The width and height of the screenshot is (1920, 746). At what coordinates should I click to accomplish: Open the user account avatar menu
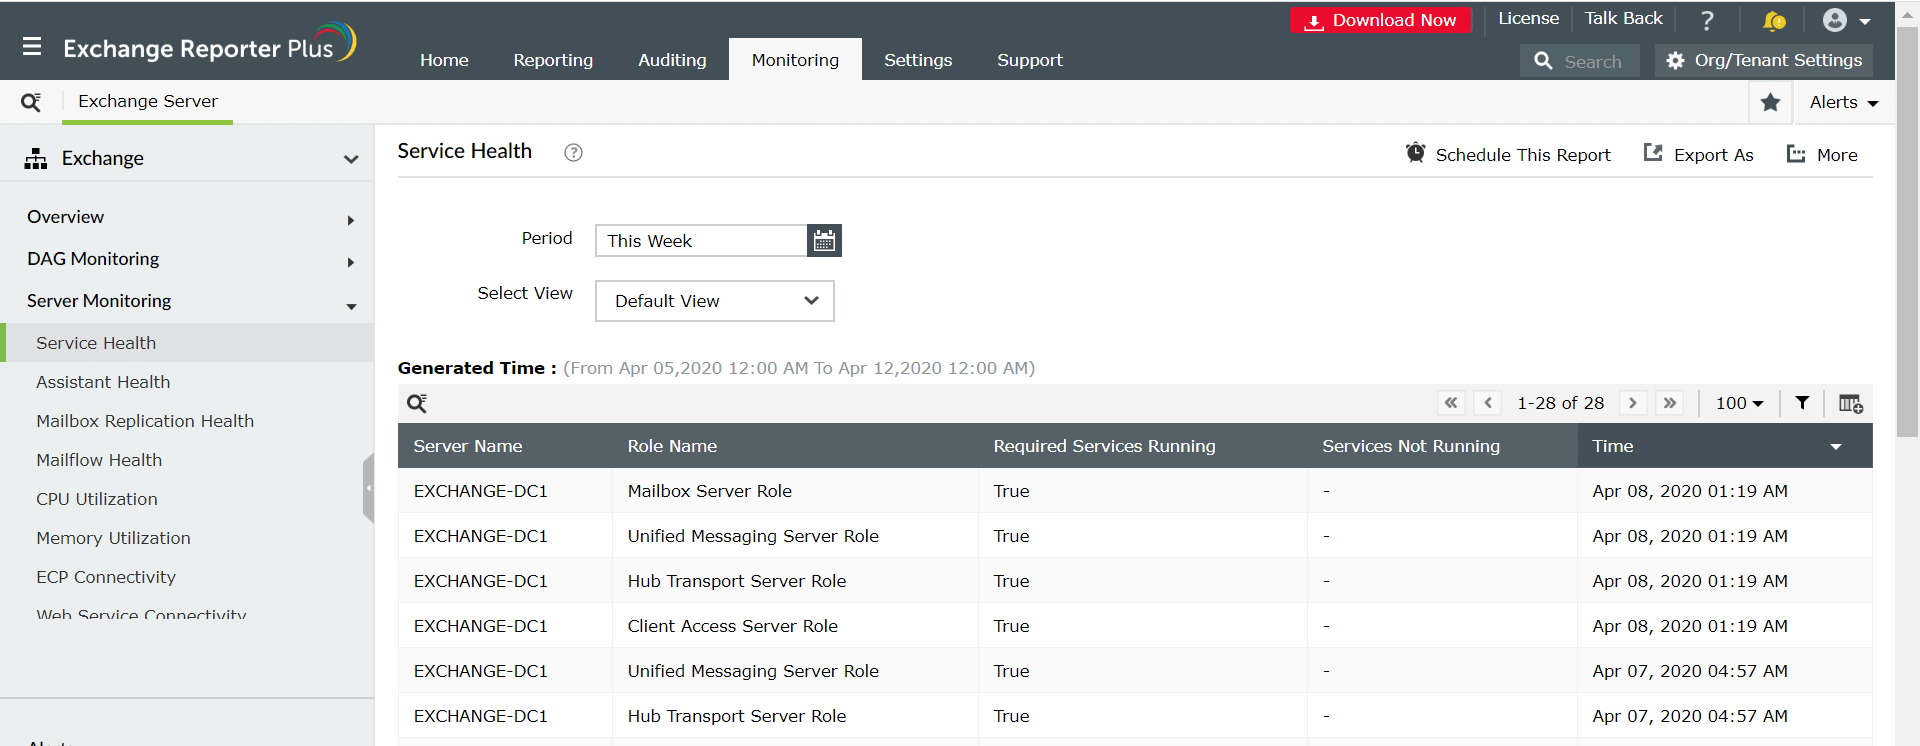tap(1835, 20)
